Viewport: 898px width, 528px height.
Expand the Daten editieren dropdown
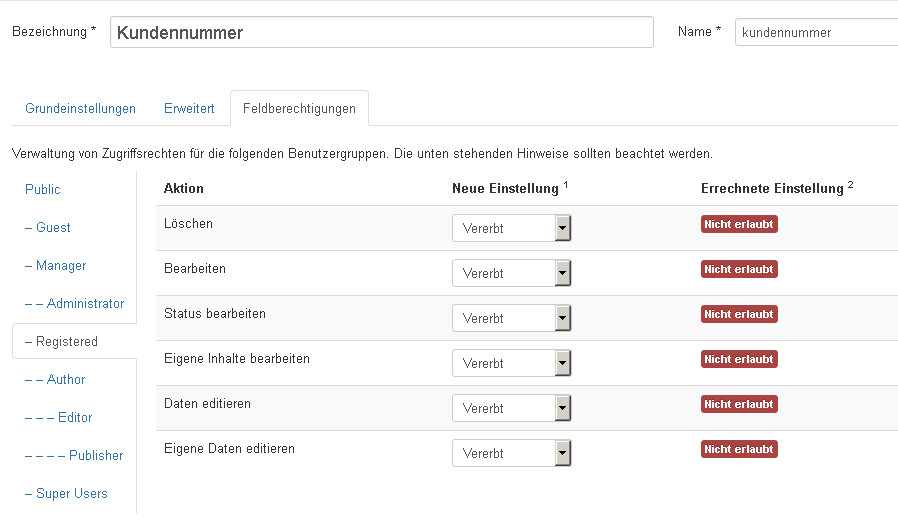[x=511, y=408]
